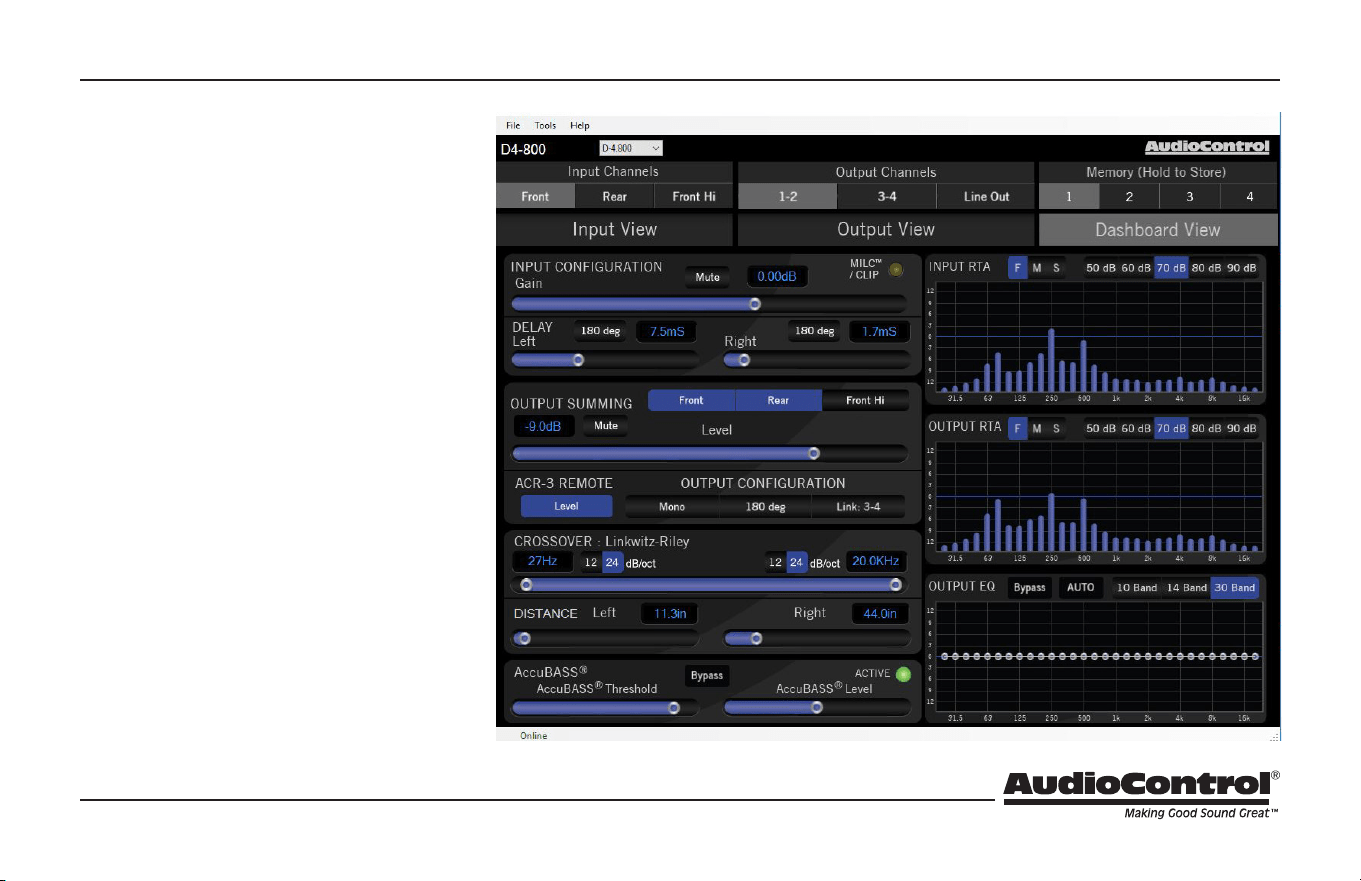
Task: Adjust the left distance slider
Action: click(x=605, y=638)
